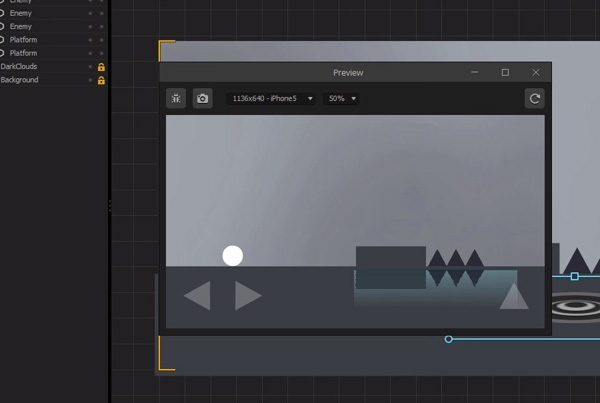Image resolution: width=600 pixels, height=403 pixels.
Task: Toggle visibility dot of Background layer
Action: point(90,80)
